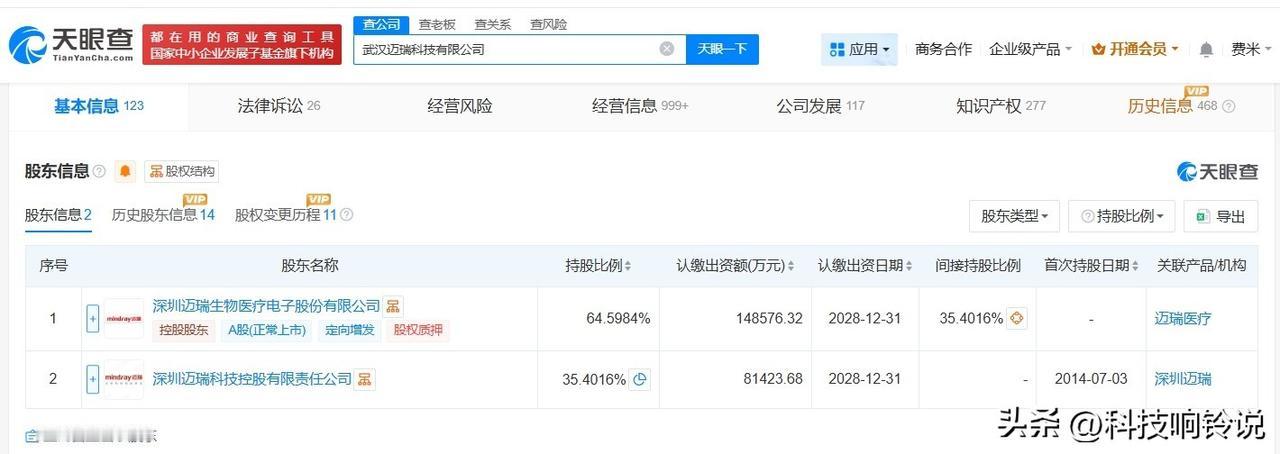This screenshot has width=1280, height=454.
Task: Click A股(正常上市) tag
Action: click(x=266, y=331)
